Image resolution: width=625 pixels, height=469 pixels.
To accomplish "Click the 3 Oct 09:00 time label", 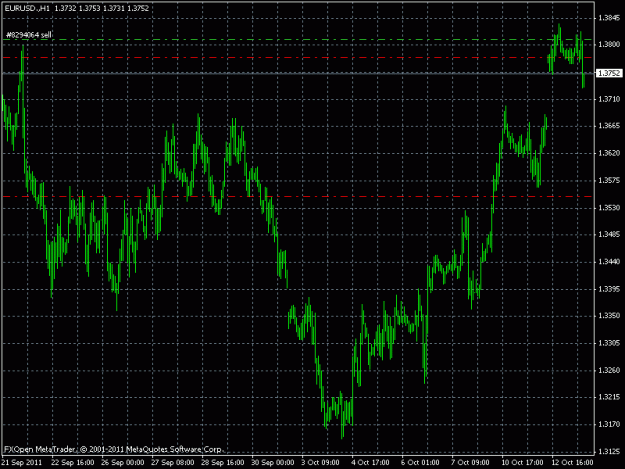I will pos(320,463).
